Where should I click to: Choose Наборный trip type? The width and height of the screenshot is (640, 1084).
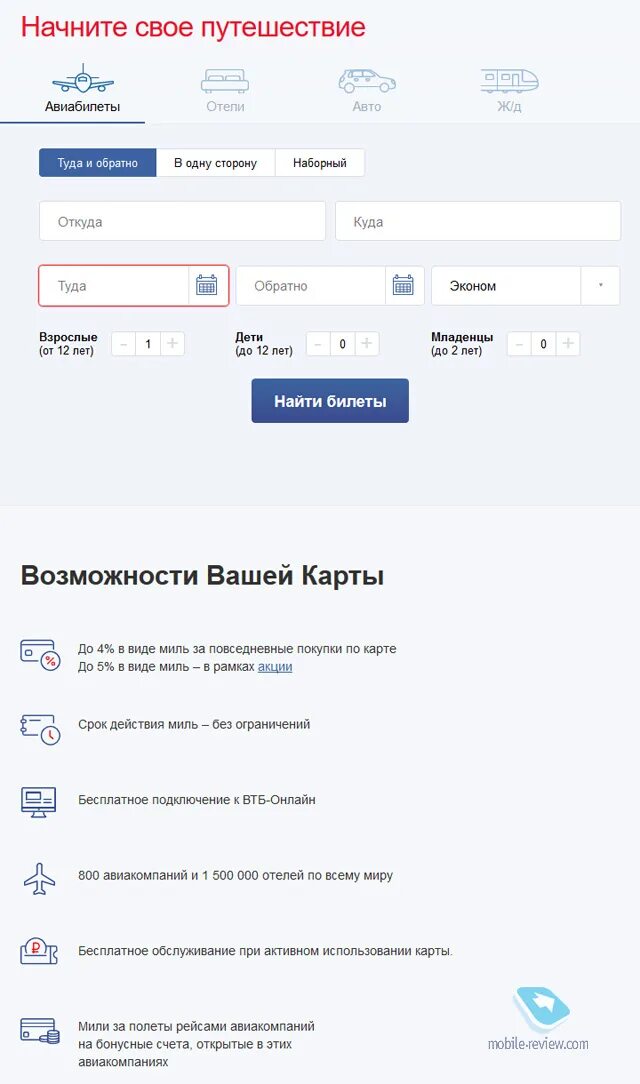click(x=319, y=163)
